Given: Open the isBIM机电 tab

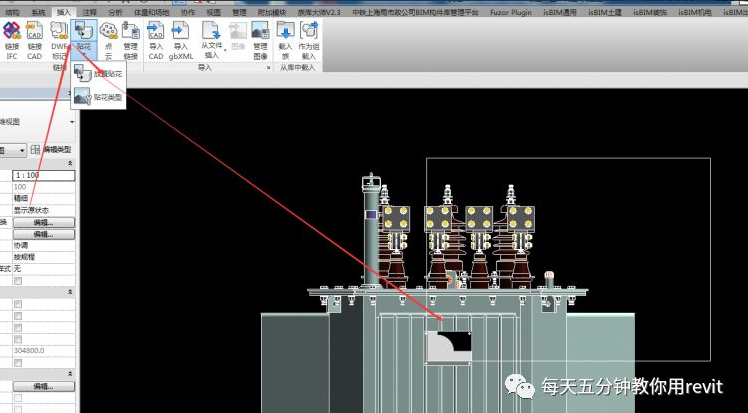Looking at the screenshot, I should 695,12.
